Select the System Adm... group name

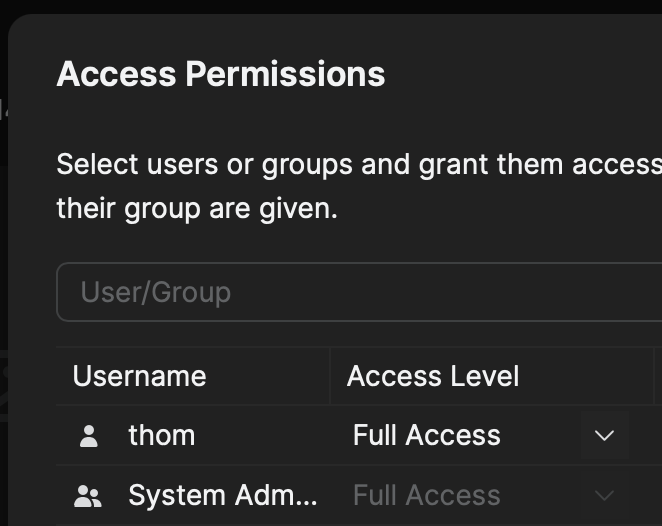pyautogui.click(x=223, y=495)
